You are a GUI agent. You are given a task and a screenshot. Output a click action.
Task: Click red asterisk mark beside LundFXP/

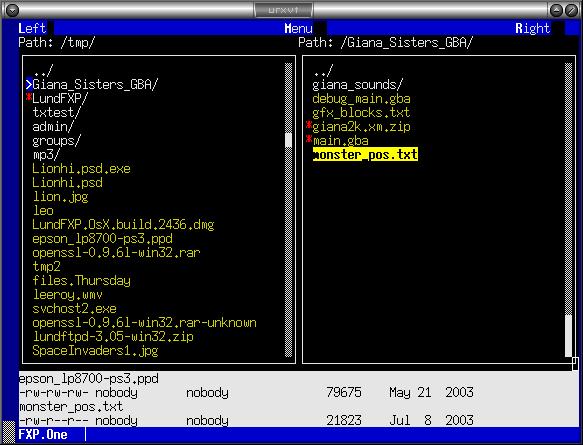tap(29, 97)
